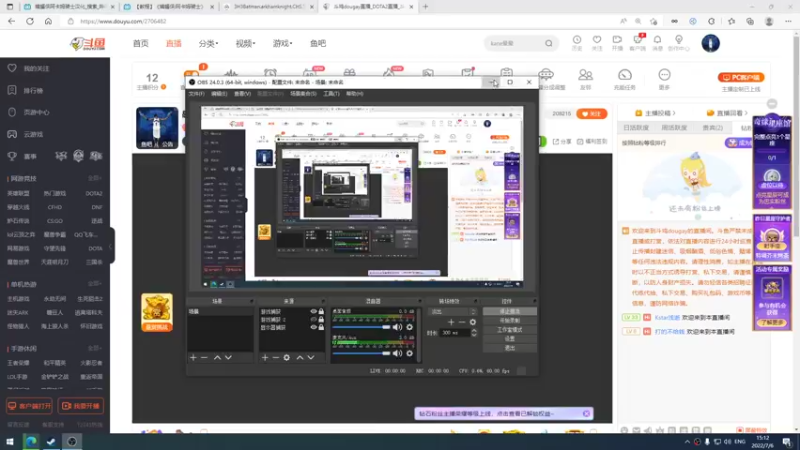800x450 pixels.
Task: Open OBS settings button 设置
Action: (510, 339)
